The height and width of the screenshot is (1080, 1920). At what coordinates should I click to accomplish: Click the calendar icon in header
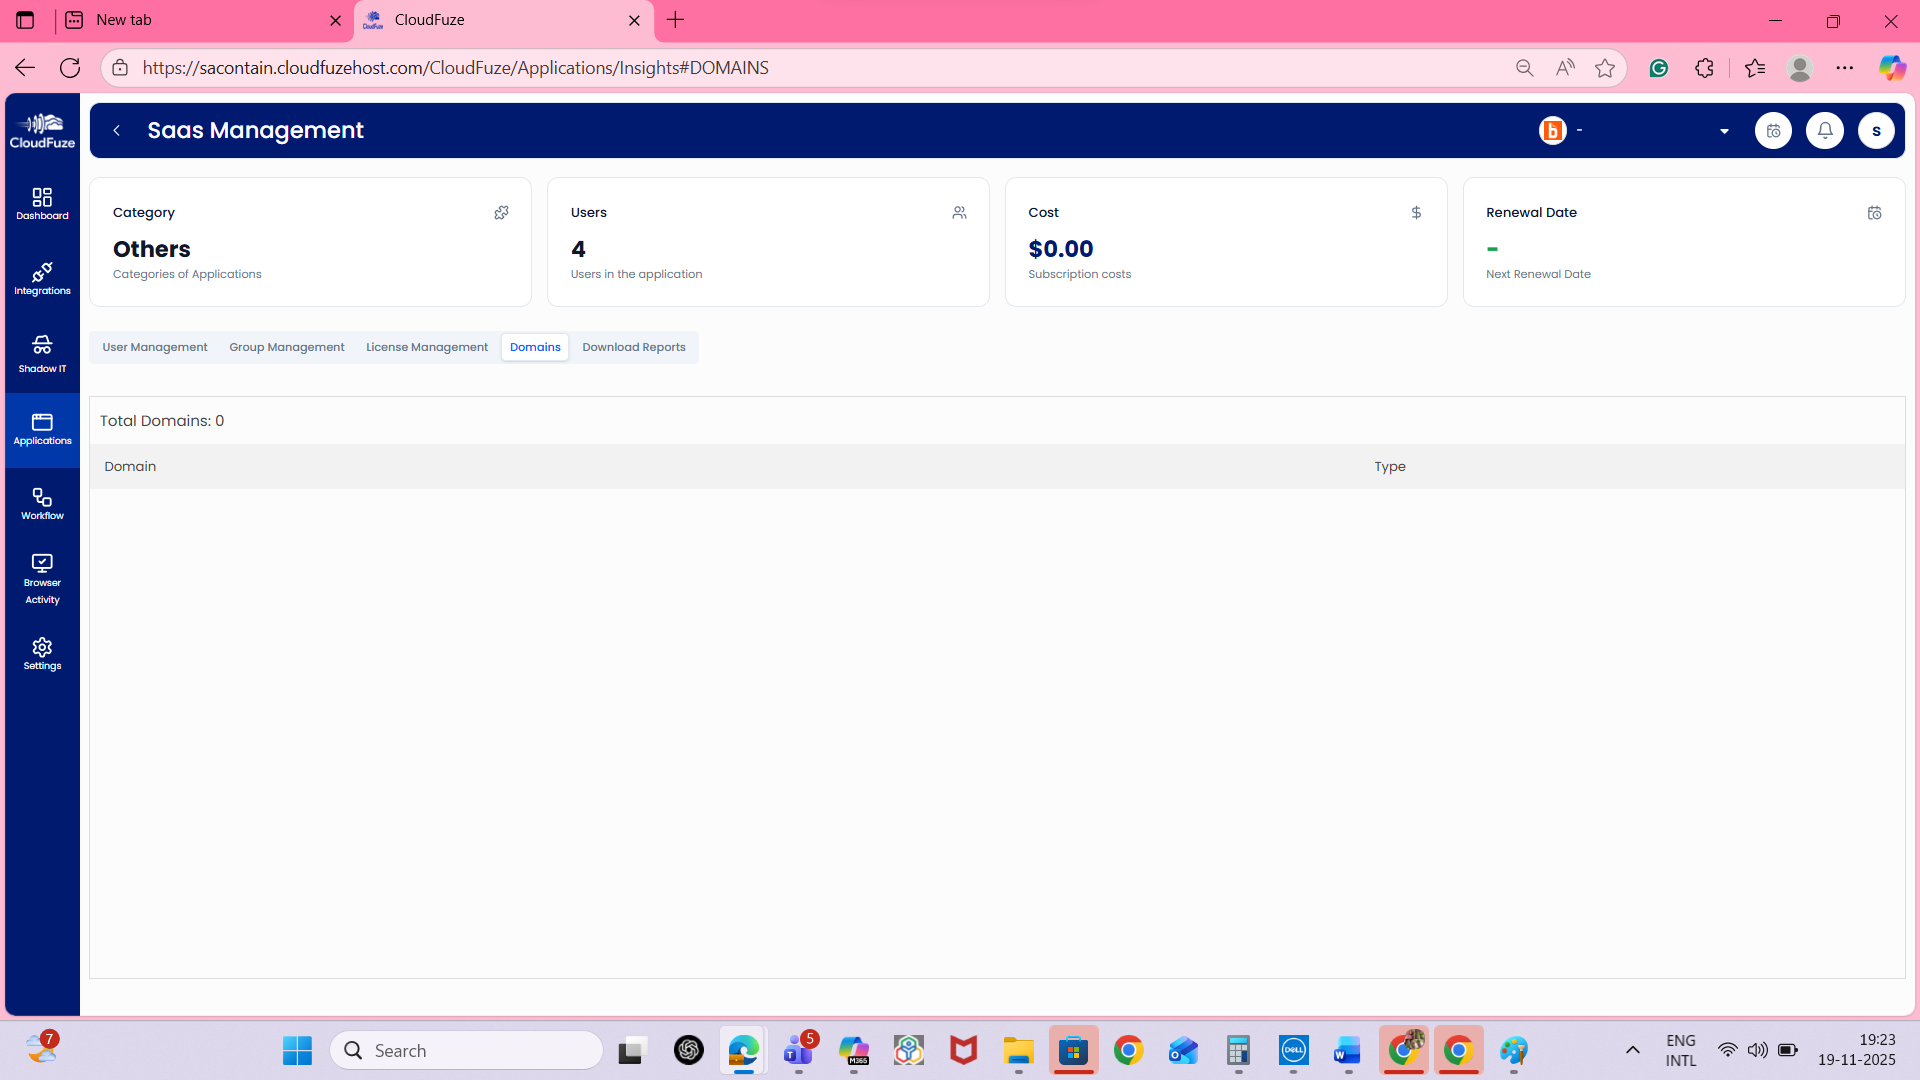click(1773, 131)
